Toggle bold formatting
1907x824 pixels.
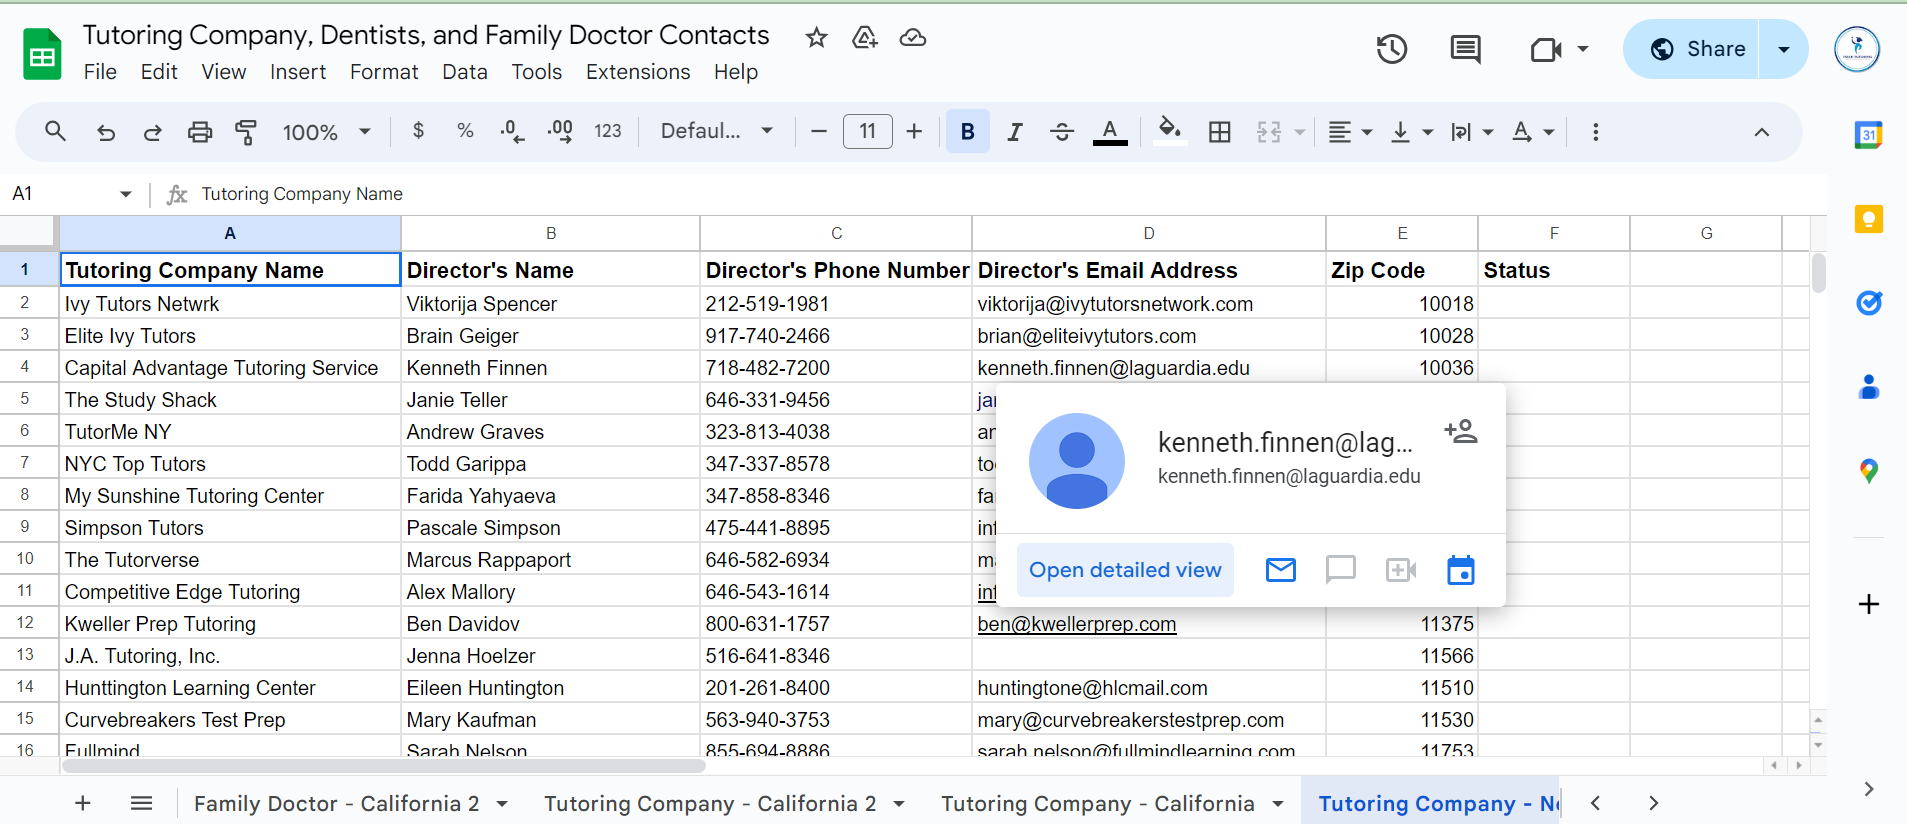click(968, 132)
